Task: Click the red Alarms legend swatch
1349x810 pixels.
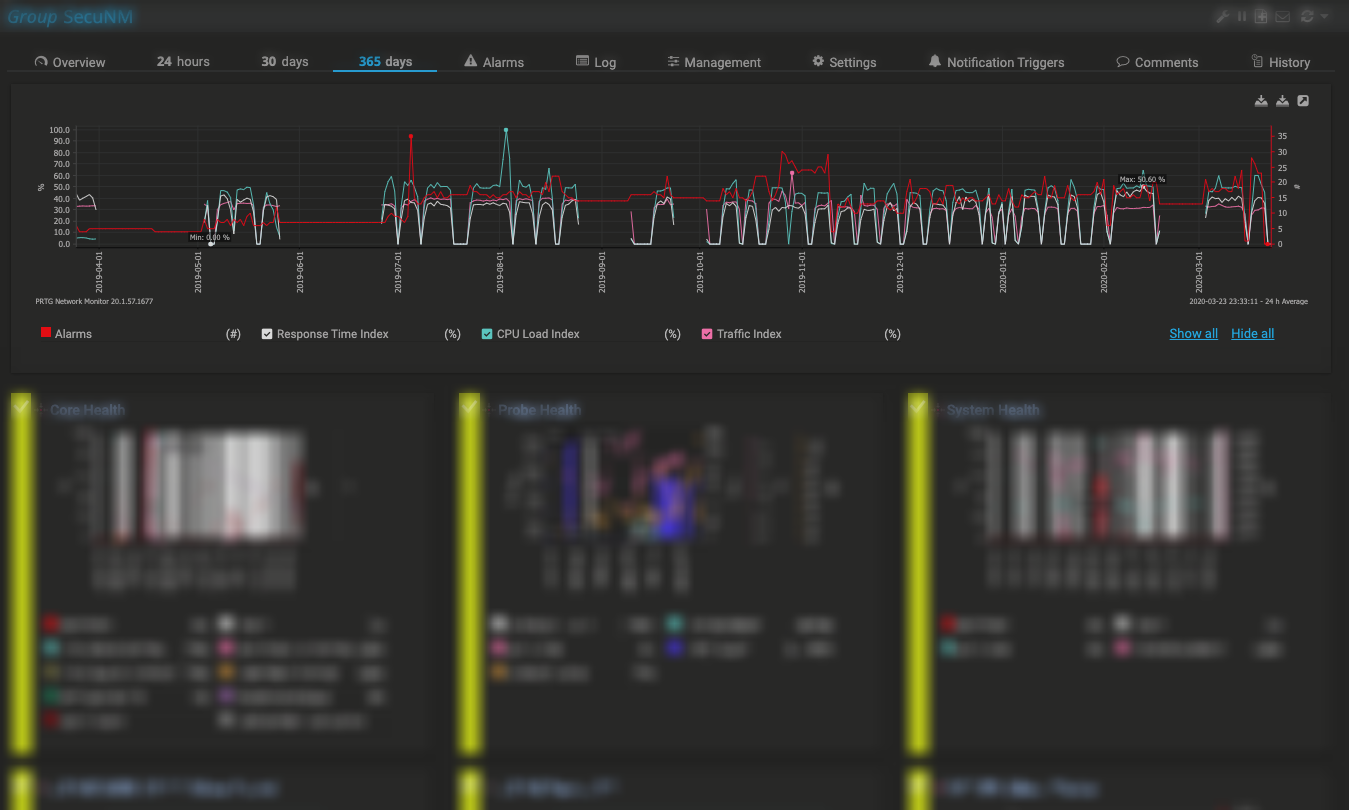Action: [46, 333]
